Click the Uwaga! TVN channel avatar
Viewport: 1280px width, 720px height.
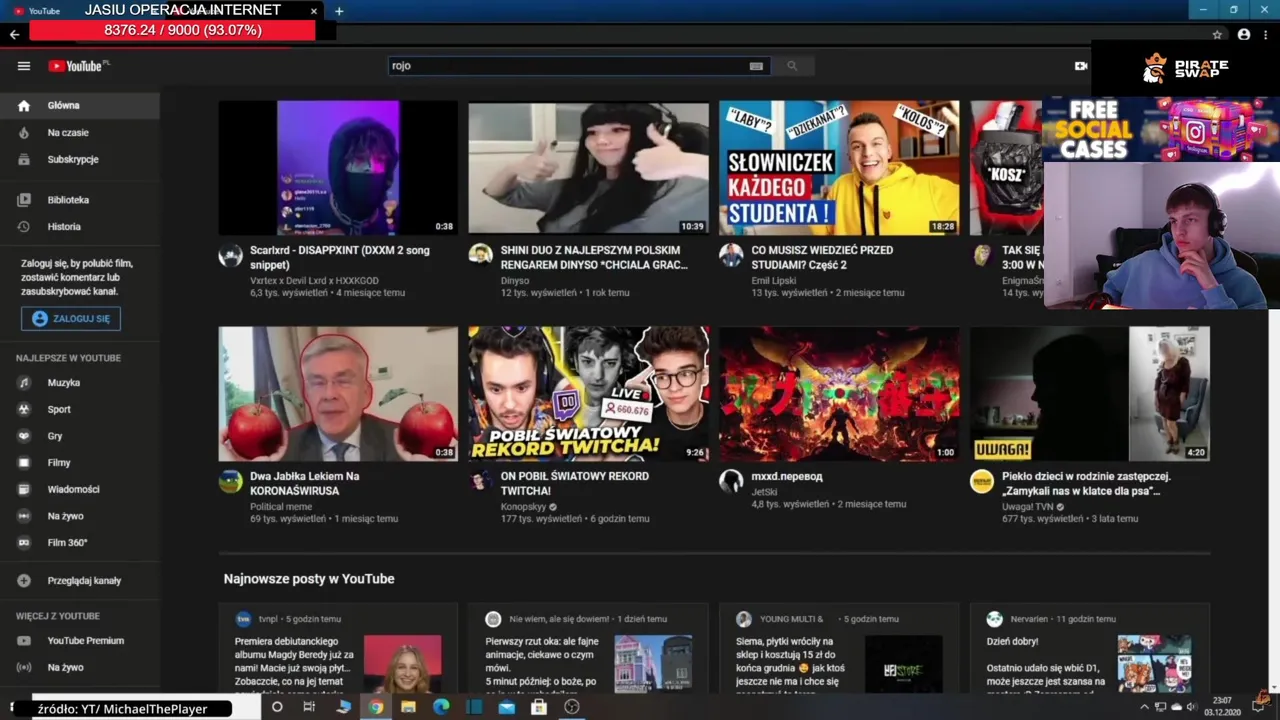(982, 482)
